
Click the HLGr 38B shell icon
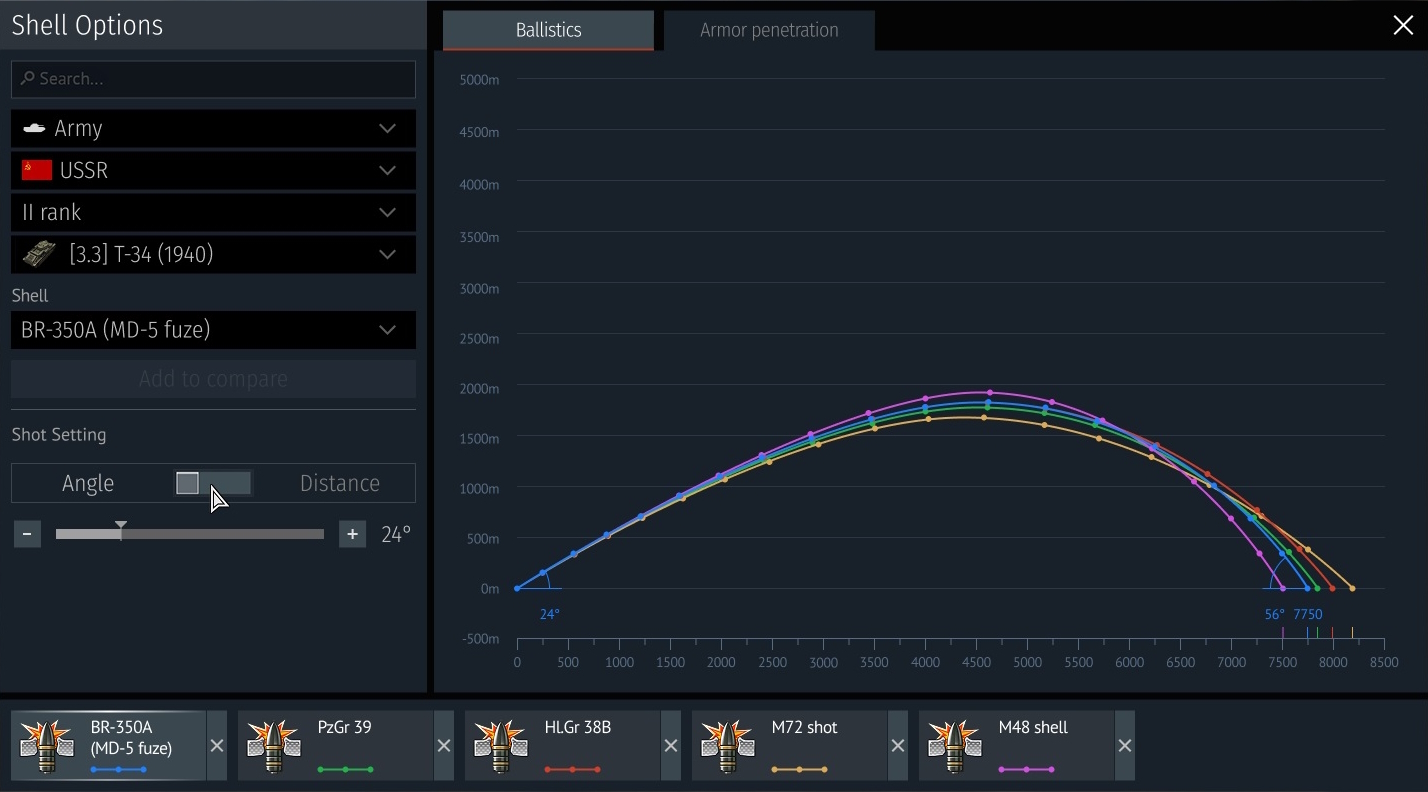tap(501, 746)
